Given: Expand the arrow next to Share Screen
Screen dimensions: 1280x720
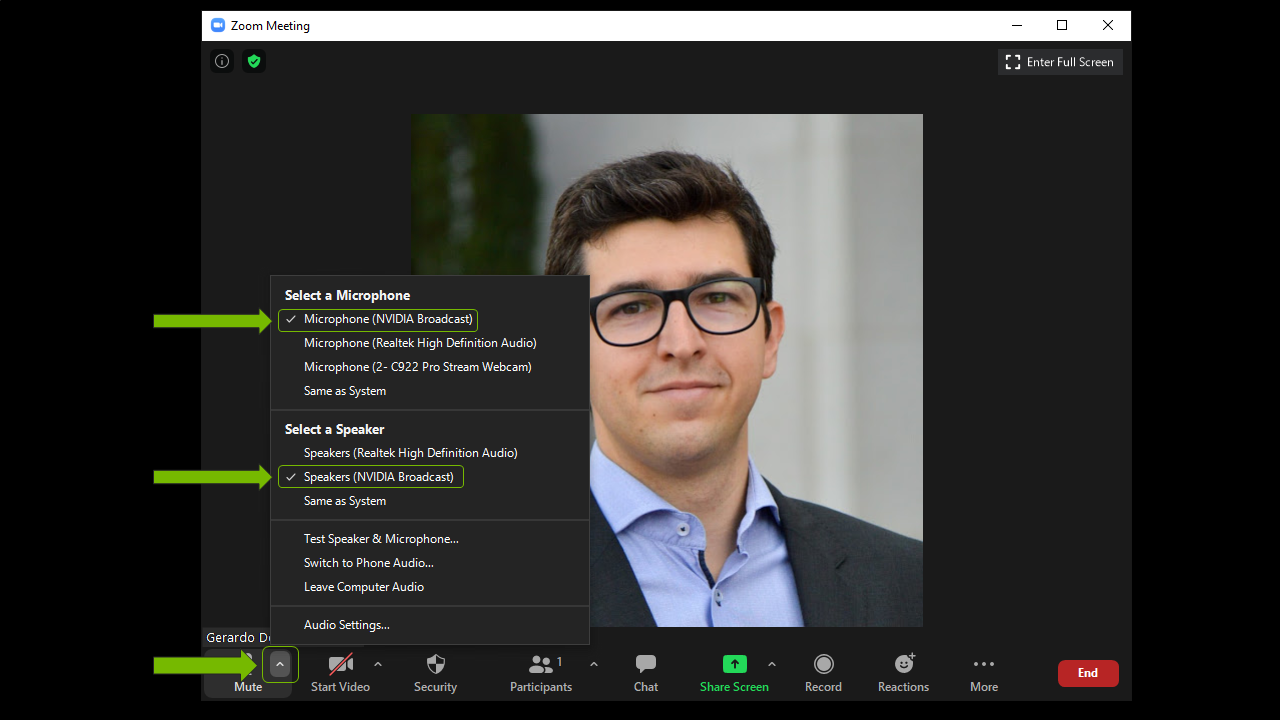Looking at the screenshot, I should click(x=772, y=664).
